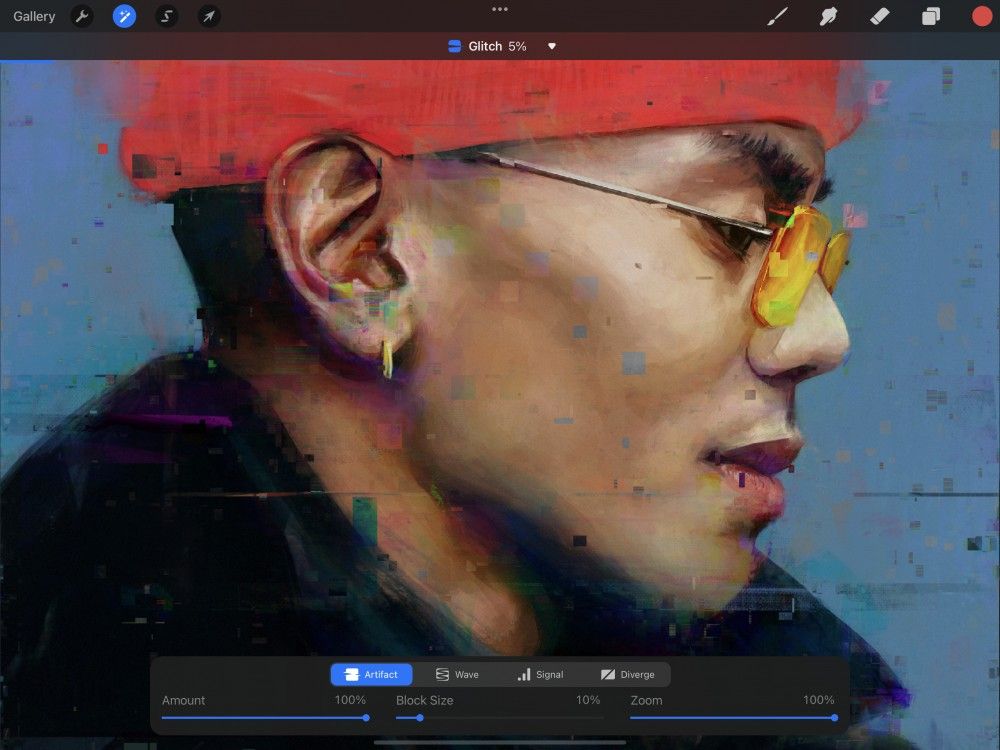The width and height of the screenshot is (1000, 750).
Task: Select the Artifact glitch mode
Action: click(x=371, y=674)
